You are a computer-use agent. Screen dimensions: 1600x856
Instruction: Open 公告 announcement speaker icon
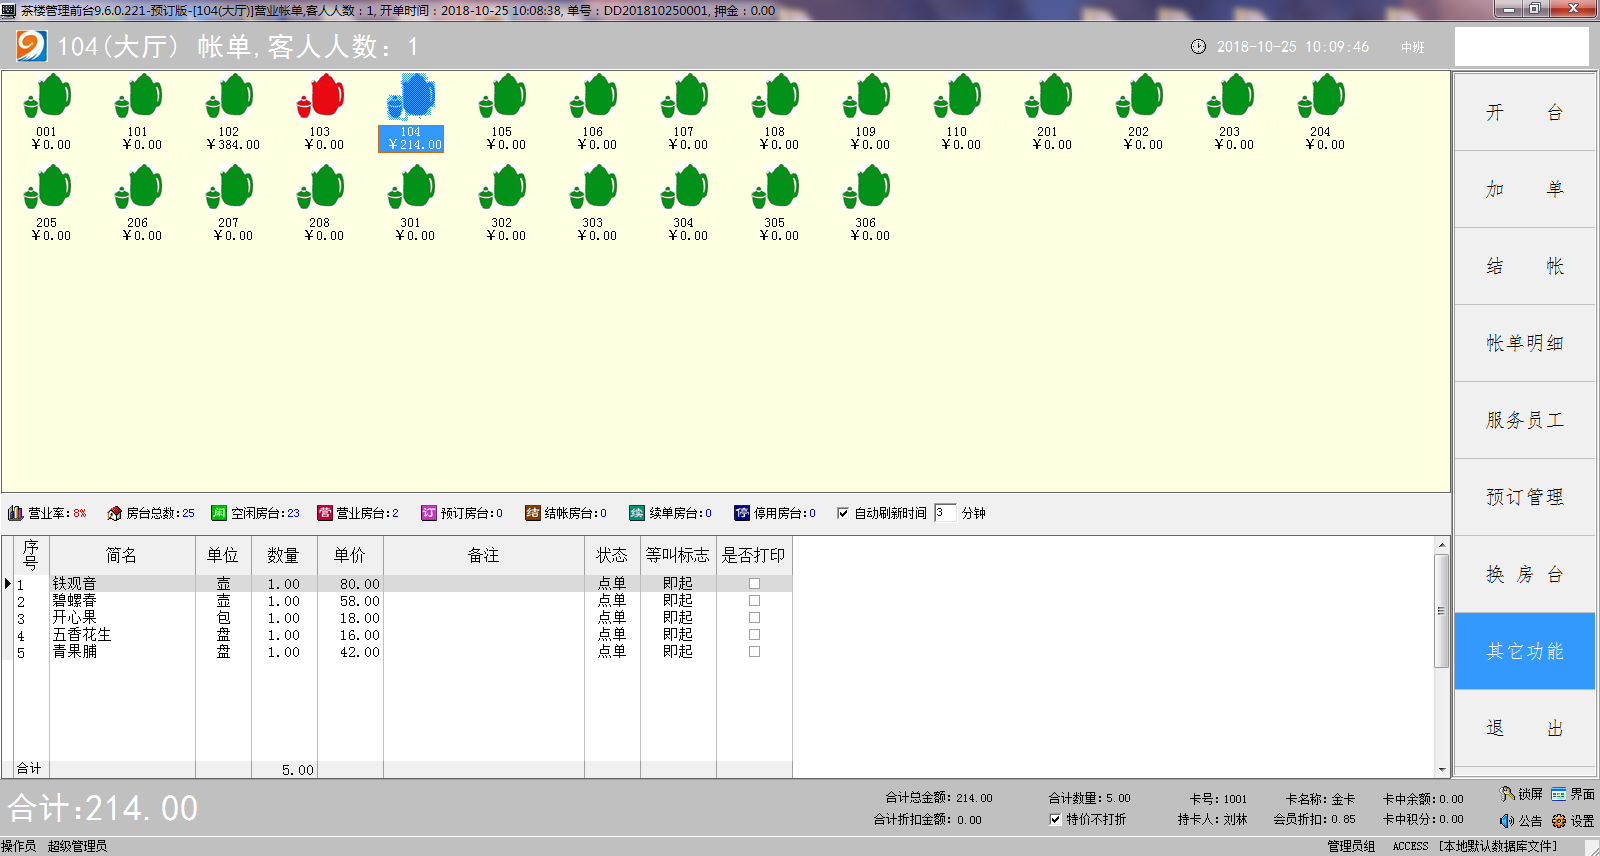[1507, 821]
